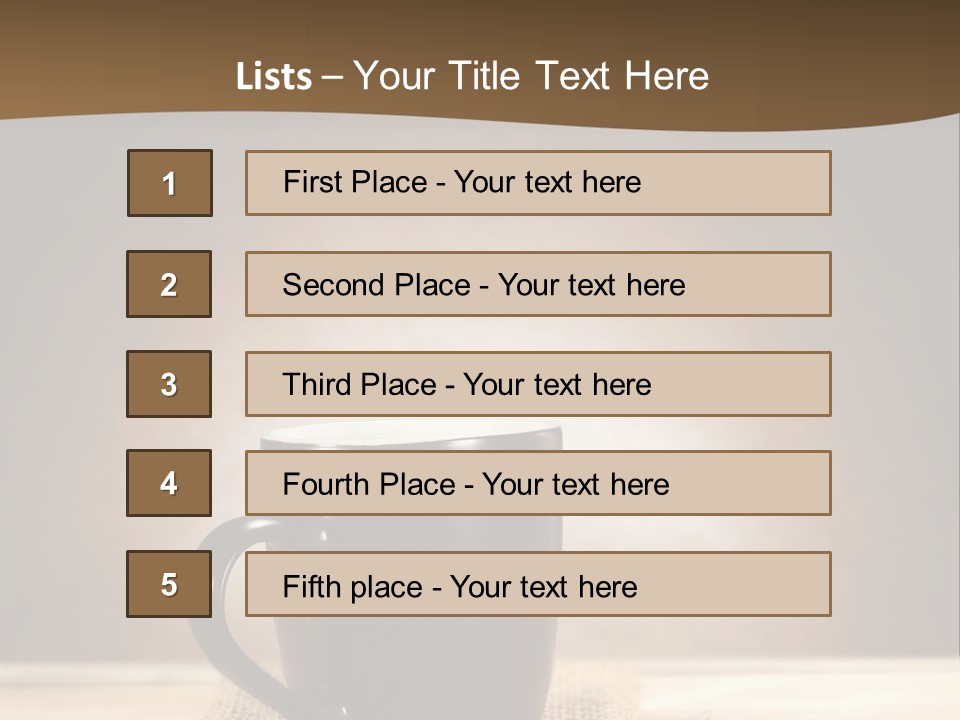Viewport: 960px width, 720px height.
Task: Select the brown number 5 box
Action: 169,584
